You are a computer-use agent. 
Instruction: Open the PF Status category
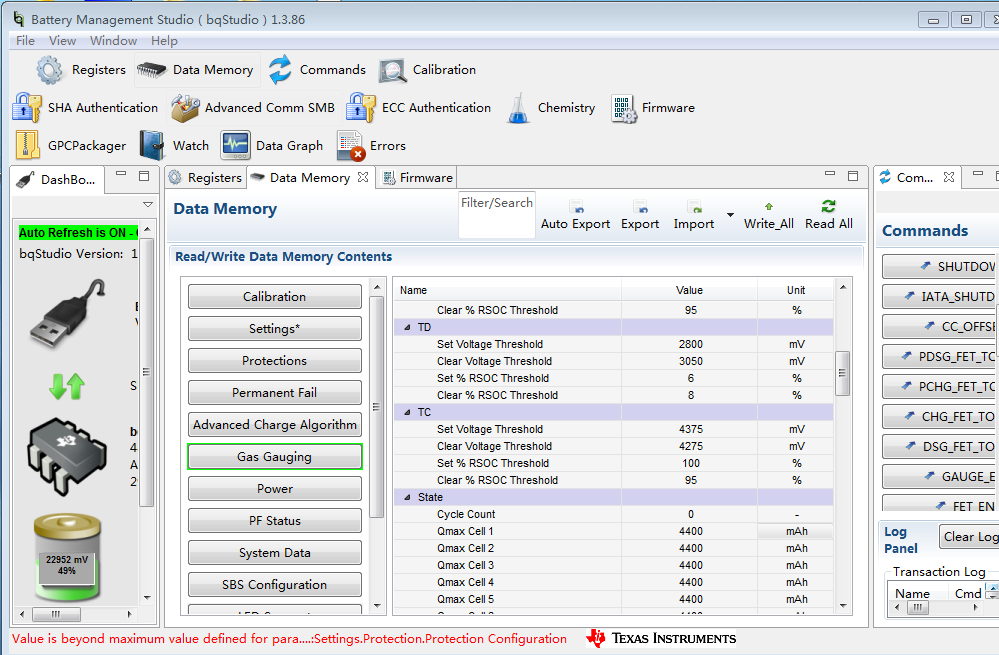[275, 521]
